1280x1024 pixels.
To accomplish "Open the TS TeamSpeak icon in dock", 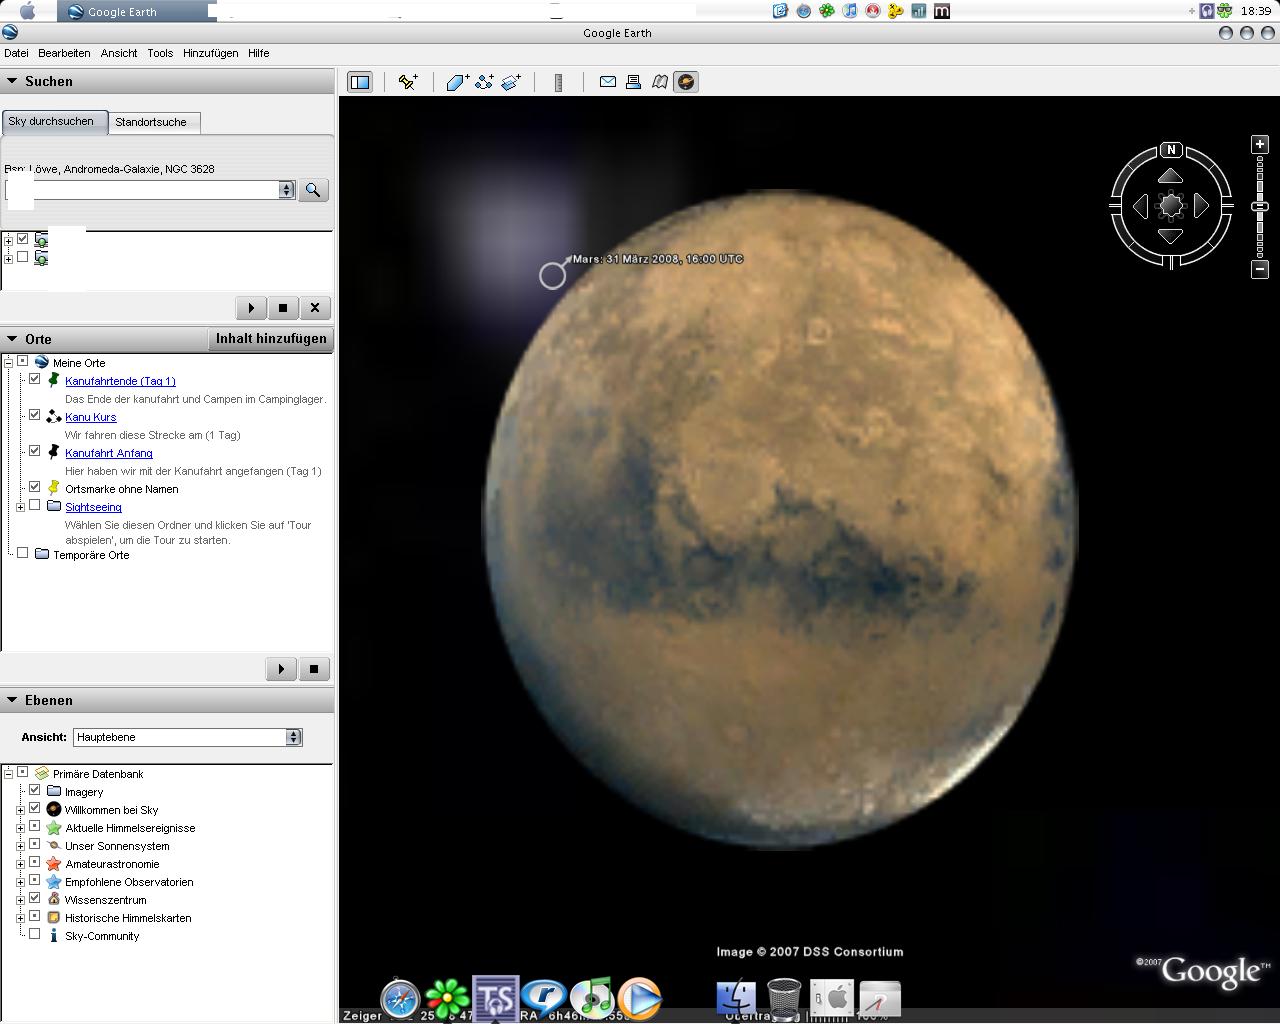I will point(495,998).
